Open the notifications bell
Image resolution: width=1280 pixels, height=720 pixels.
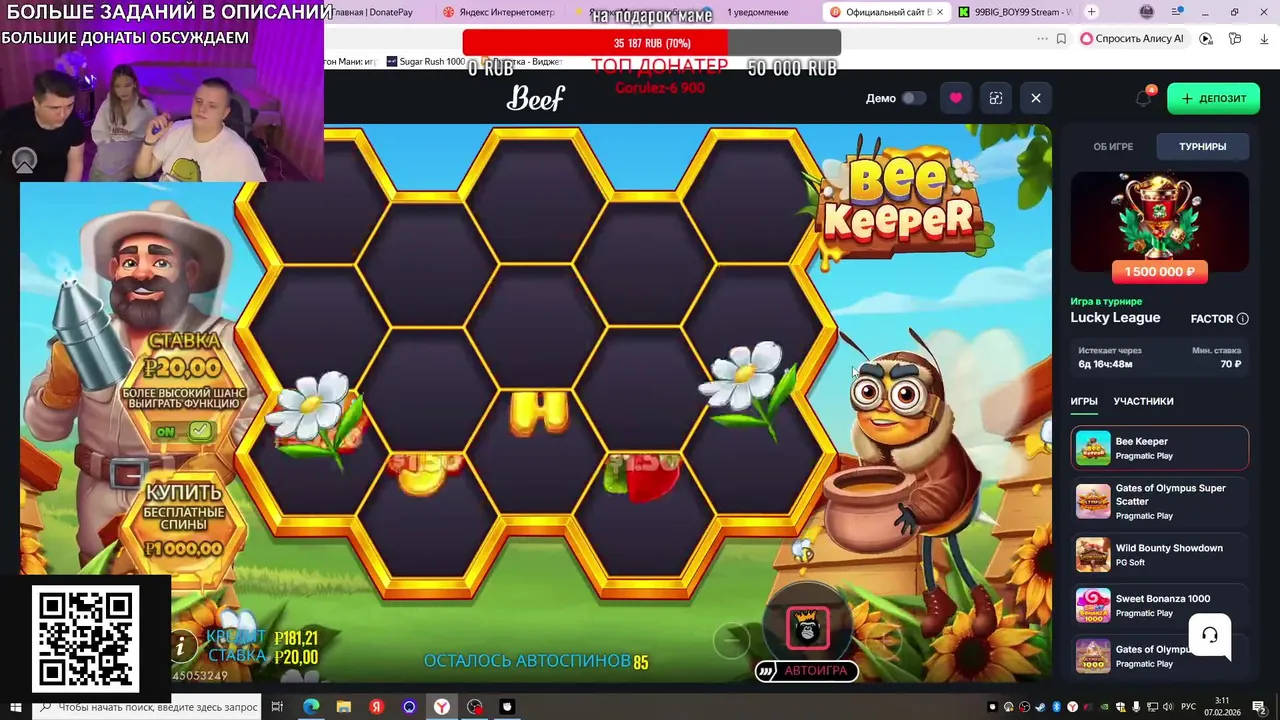point(1143,98)
